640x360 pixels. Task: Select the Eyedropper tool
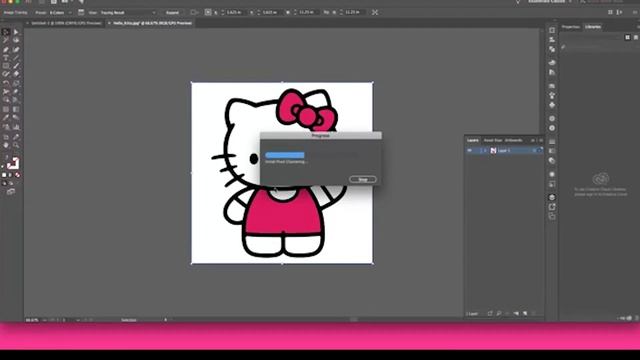(x=6, y=118)
